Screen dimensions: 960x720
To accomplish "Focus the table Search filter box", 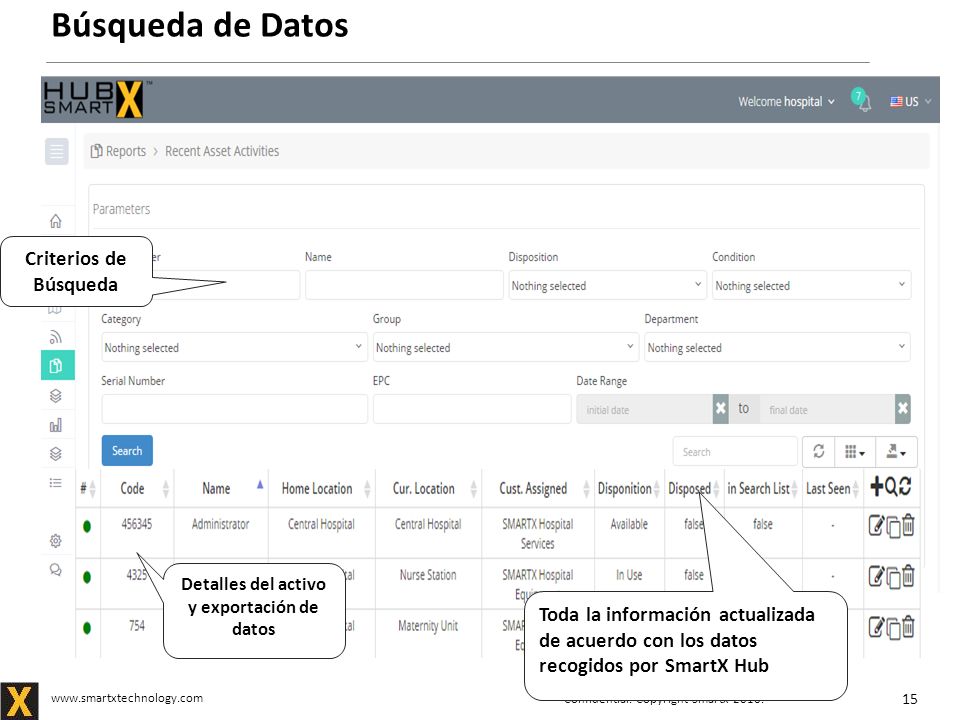I will click(x=735, y=452).
